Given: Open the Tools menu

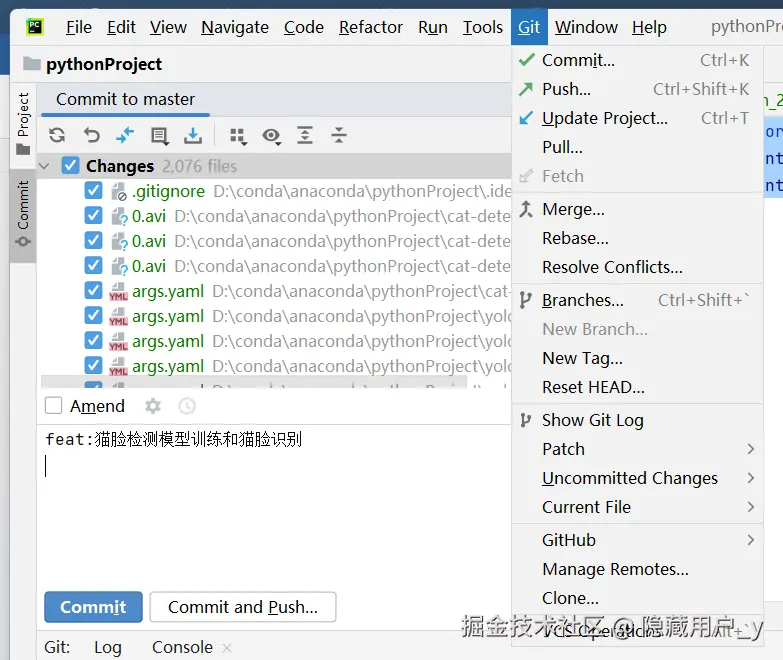Looking at the screenshot, I should [x=482, y=27].
